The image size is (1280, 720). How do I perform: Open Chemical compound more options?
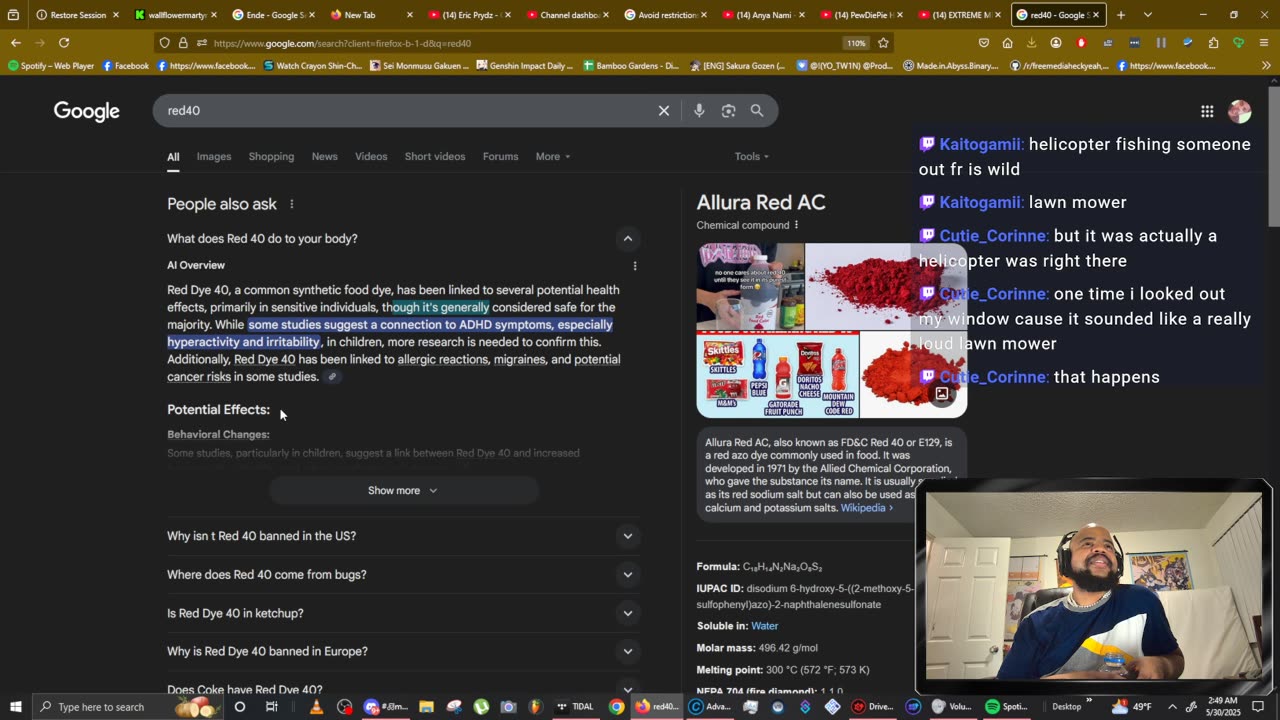[x=796, y=225]
